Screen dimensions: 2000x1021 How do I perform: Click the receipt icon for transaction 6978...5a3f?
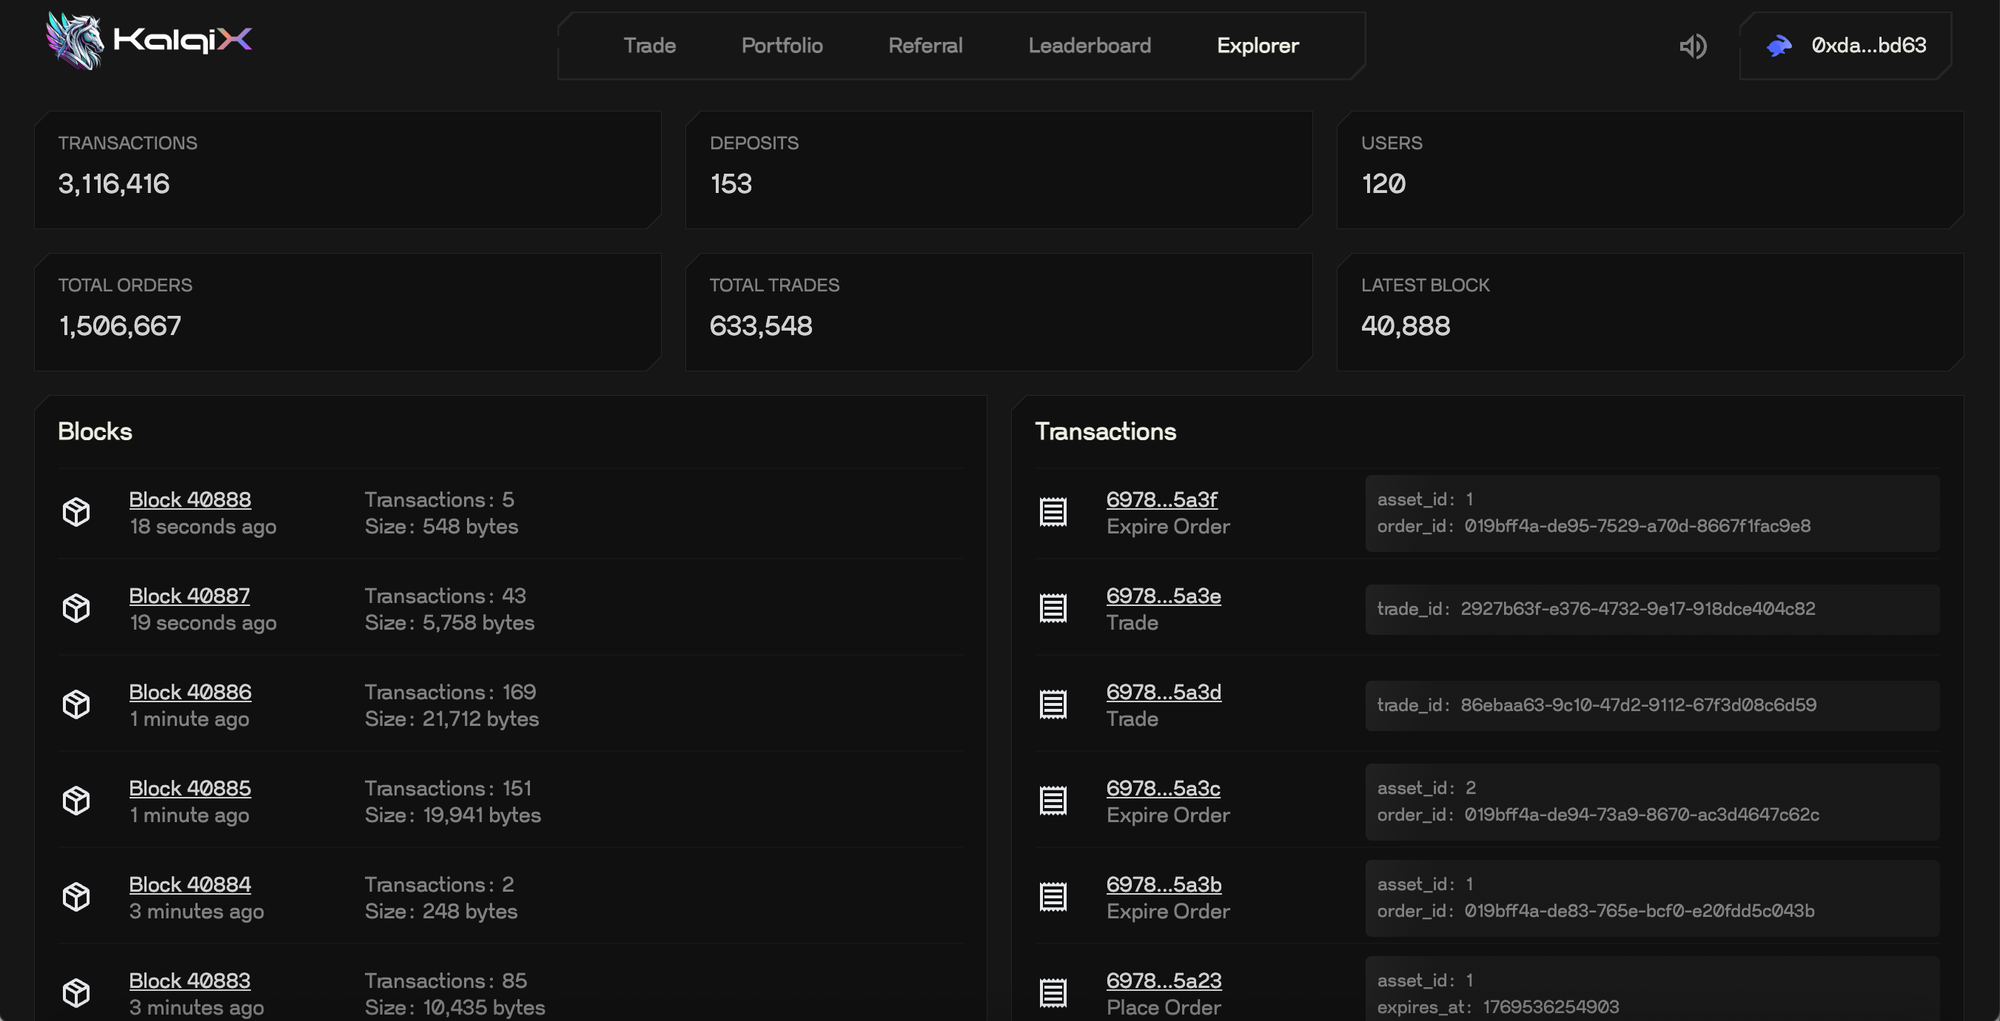1052,512
